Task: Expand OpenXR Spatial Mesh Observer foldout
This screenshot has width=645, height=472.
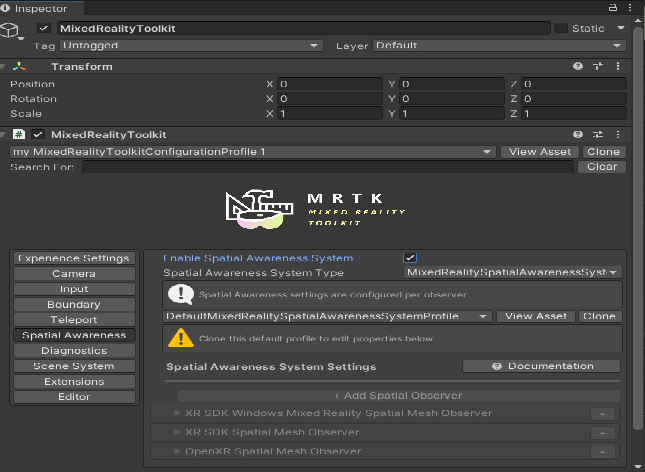Action: click(177, 451)
